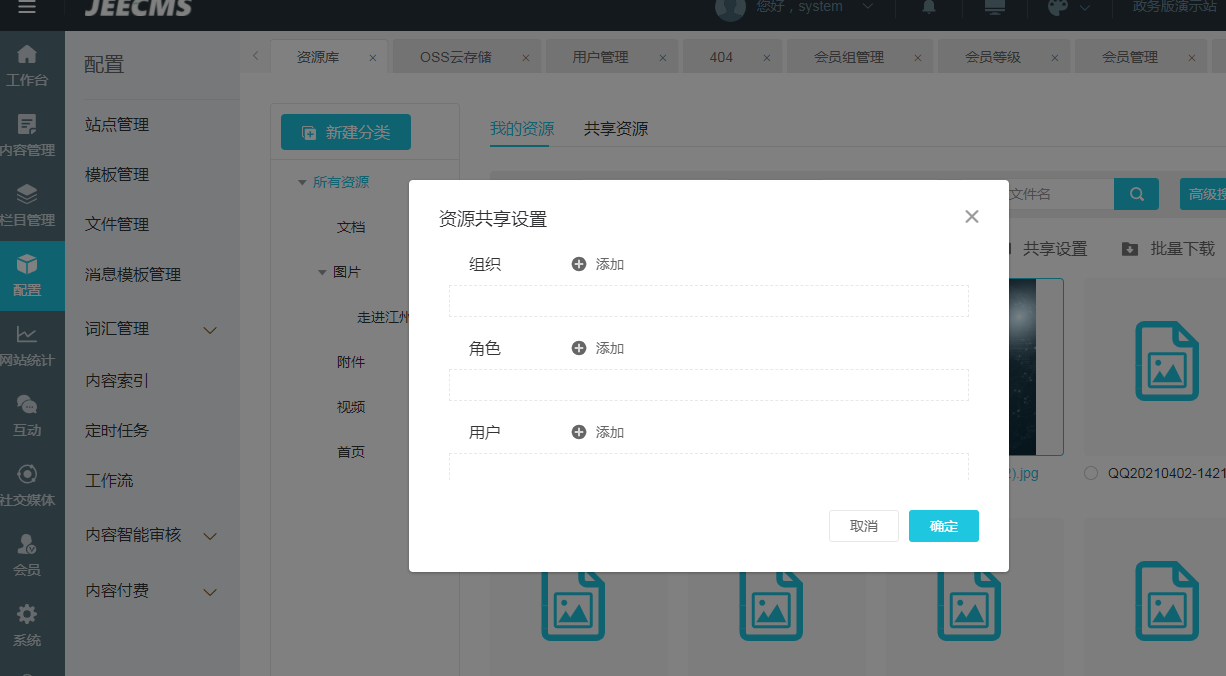
Task: Open 内容管理 in the sidebar
Action: [27, 135]
